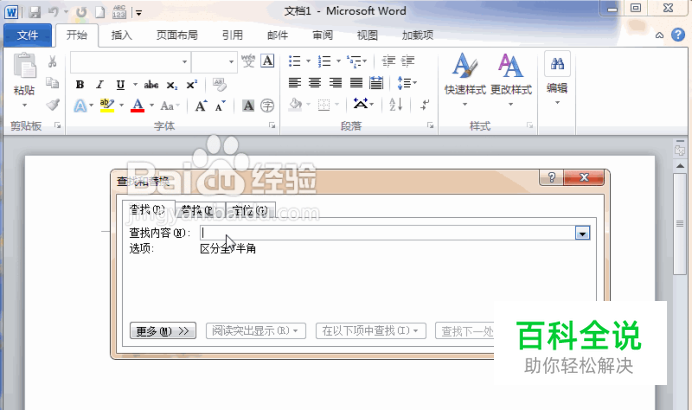
Task: Click the Clear Formatting eraser icon
Action: pyautogui.click(x=219, y=84)
